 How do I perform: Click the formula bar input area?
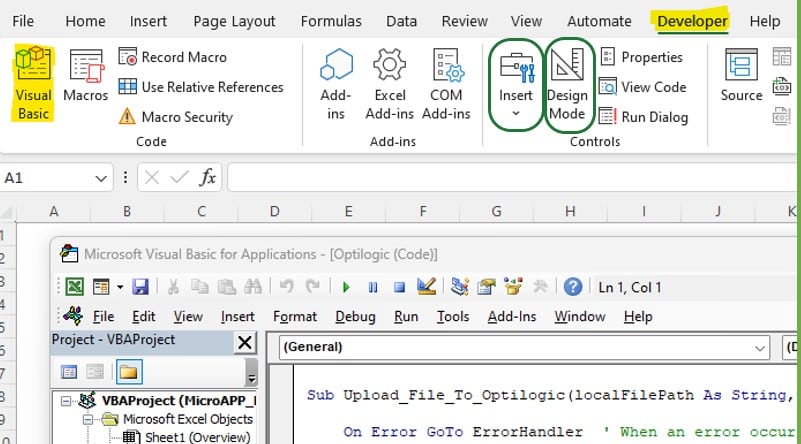[x=512, y=178]
